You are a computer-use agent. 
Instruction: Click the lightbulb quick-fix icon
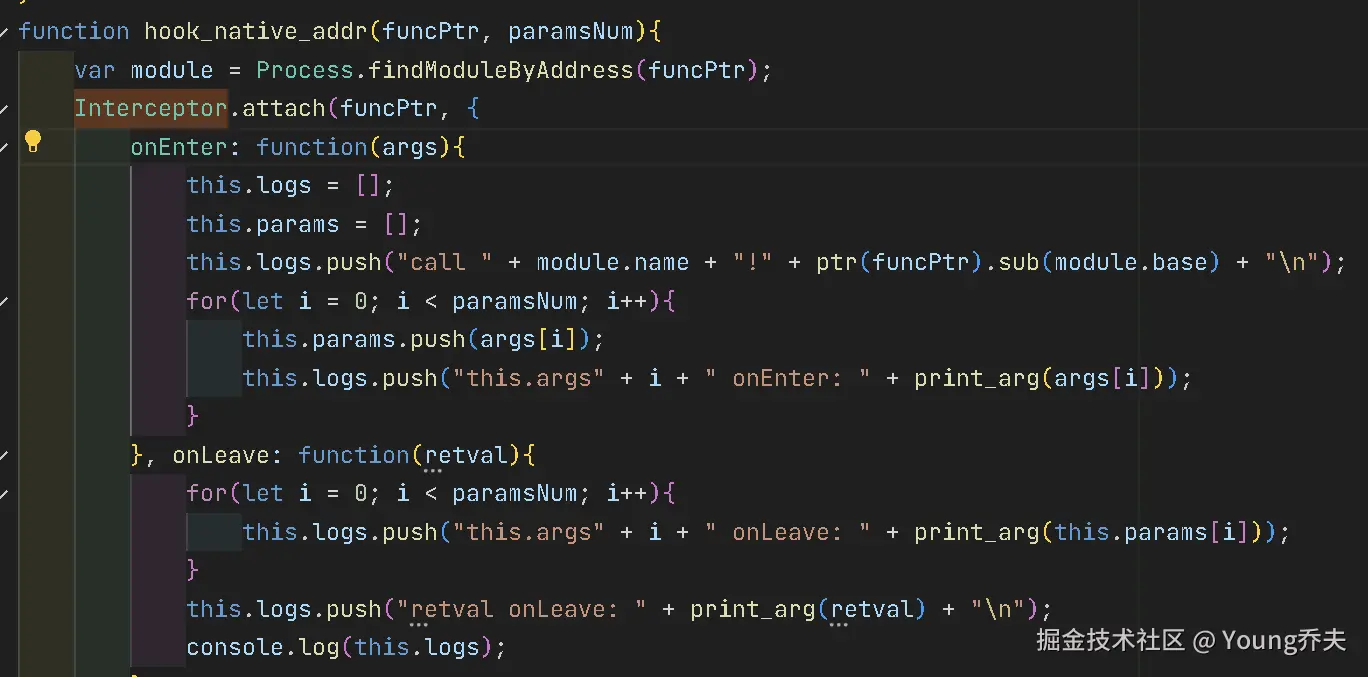(x=33, y=141)
